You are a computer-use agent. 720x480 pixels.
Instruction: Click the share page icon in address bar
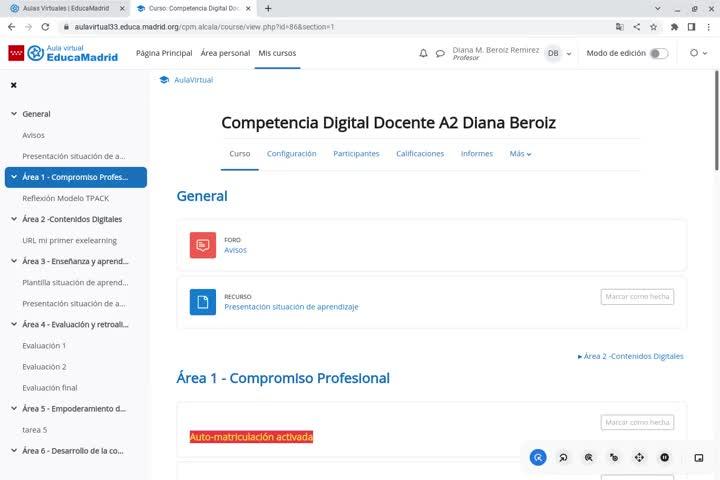[x=636, y=27]
